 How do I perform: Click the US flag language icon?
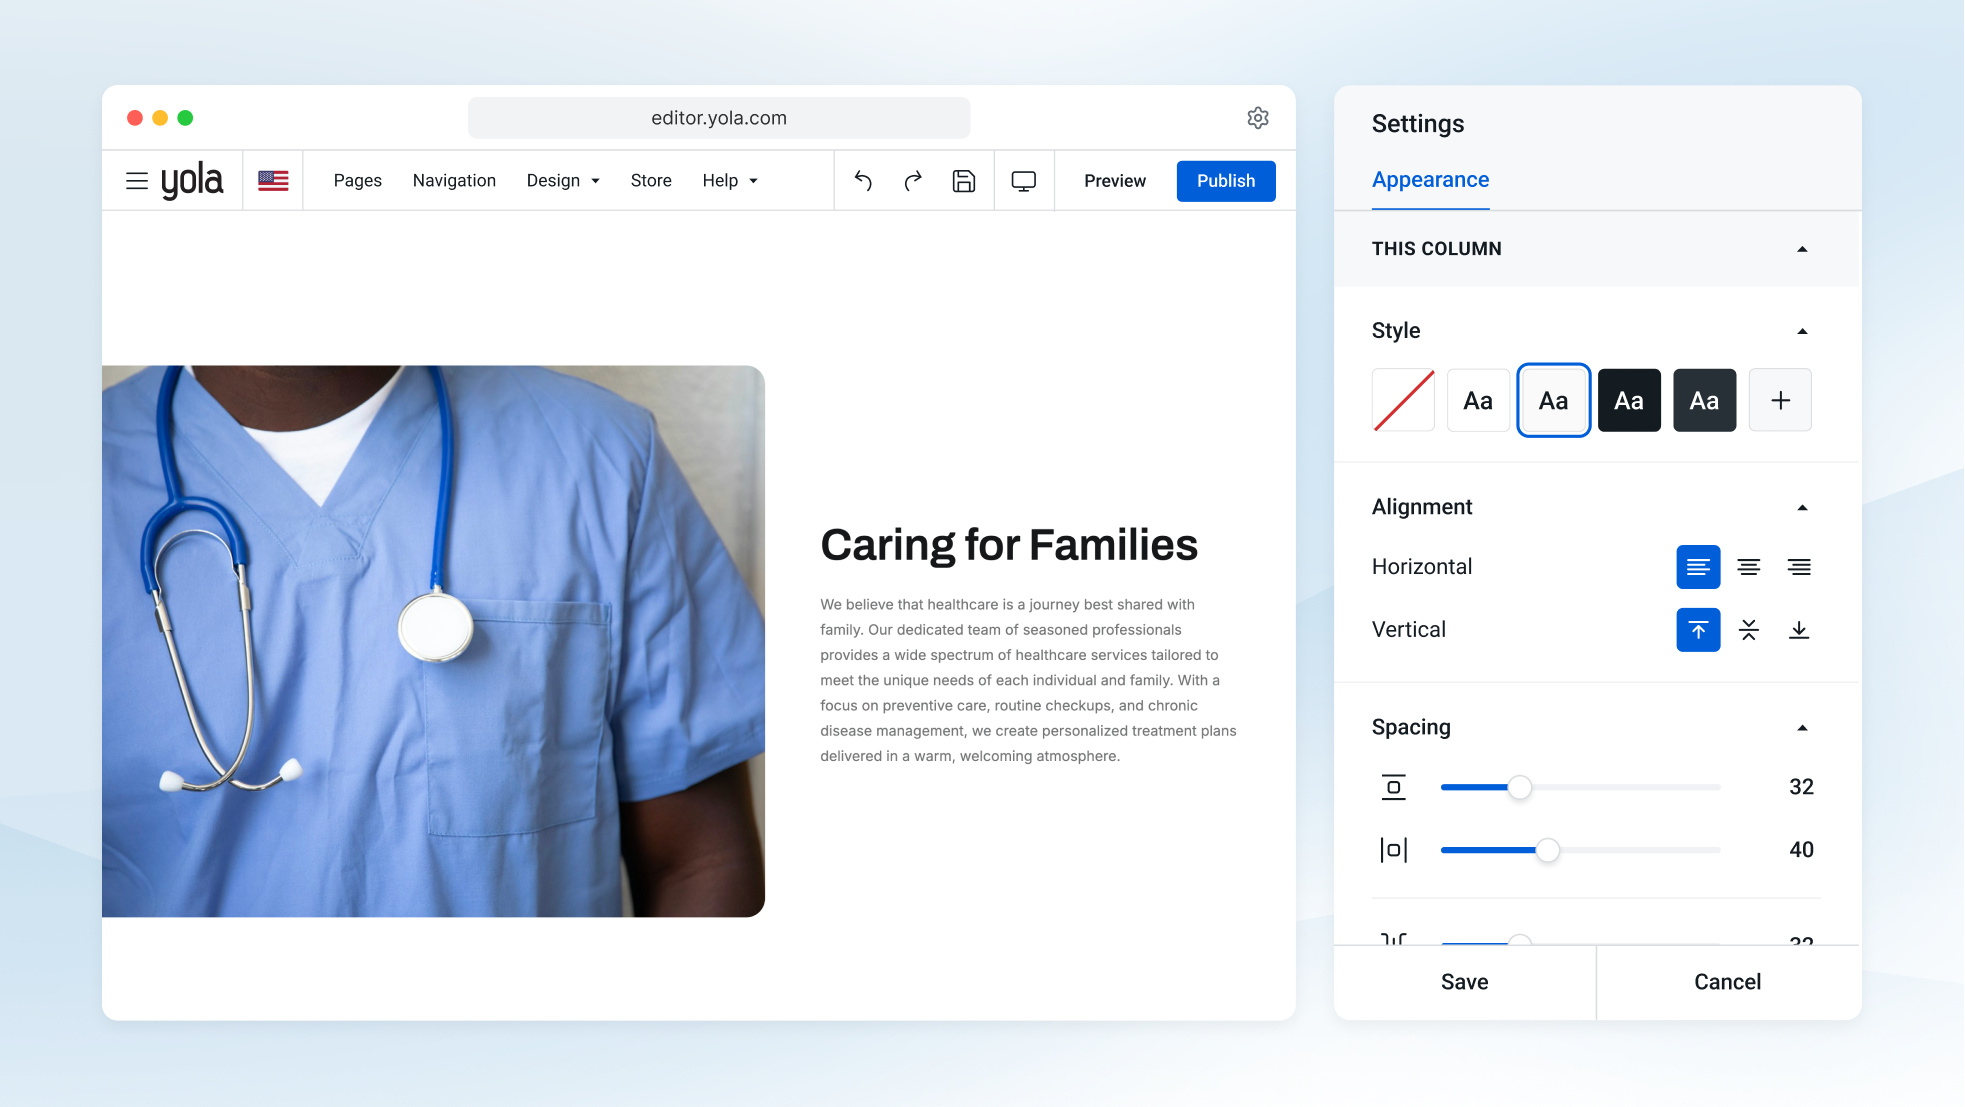point(273,181)
